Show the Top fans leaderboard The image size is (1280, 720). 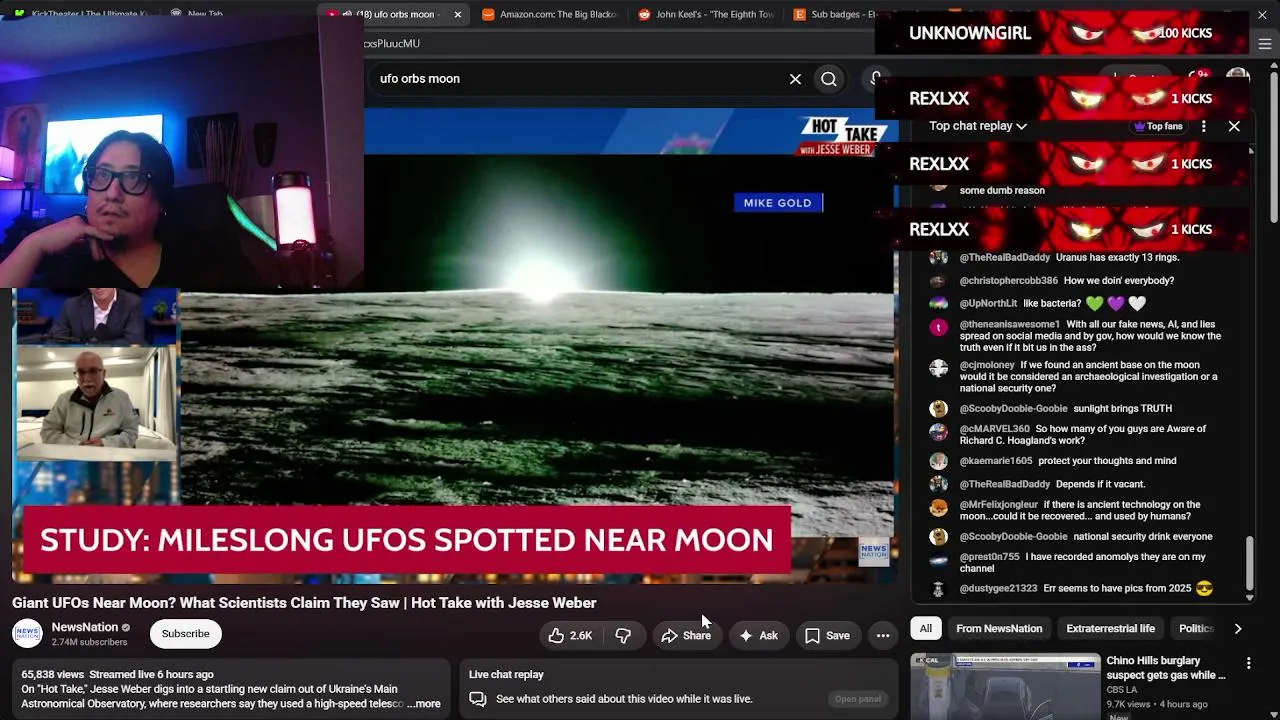pyautogui.click(x=1158, y=126)
